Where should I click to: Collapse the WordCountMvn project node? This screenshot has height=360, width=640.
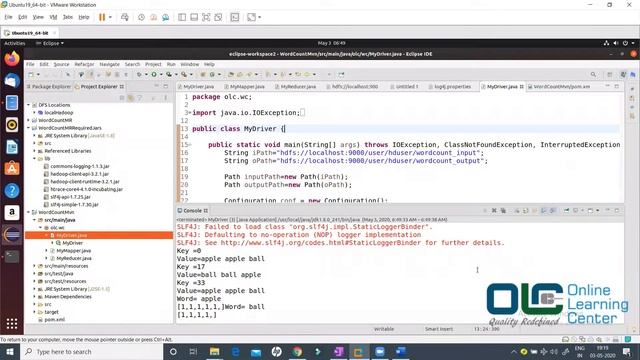click(x=29, y=212)
